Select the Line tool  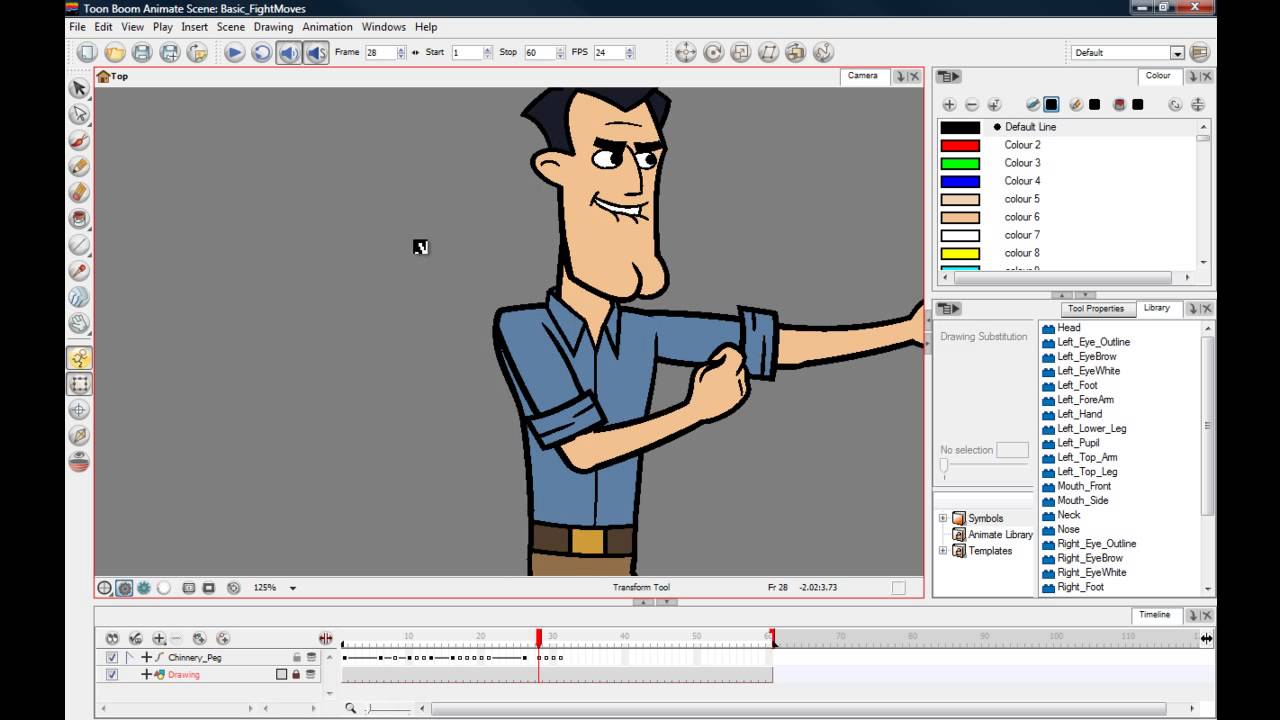pos(79,244)
